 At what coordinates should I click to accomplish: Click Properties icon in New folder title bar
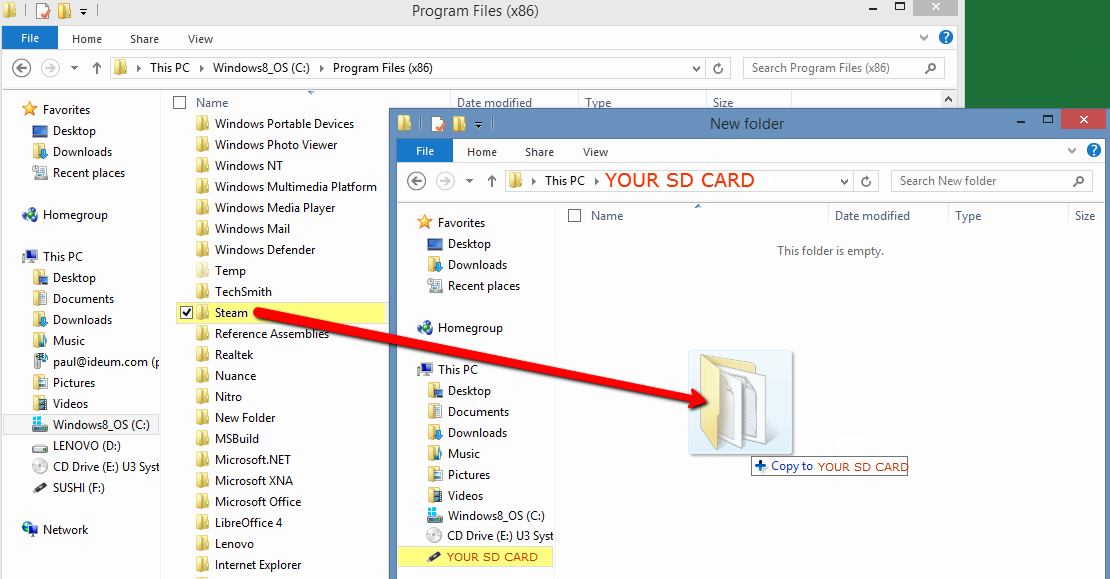coord(437,124)
